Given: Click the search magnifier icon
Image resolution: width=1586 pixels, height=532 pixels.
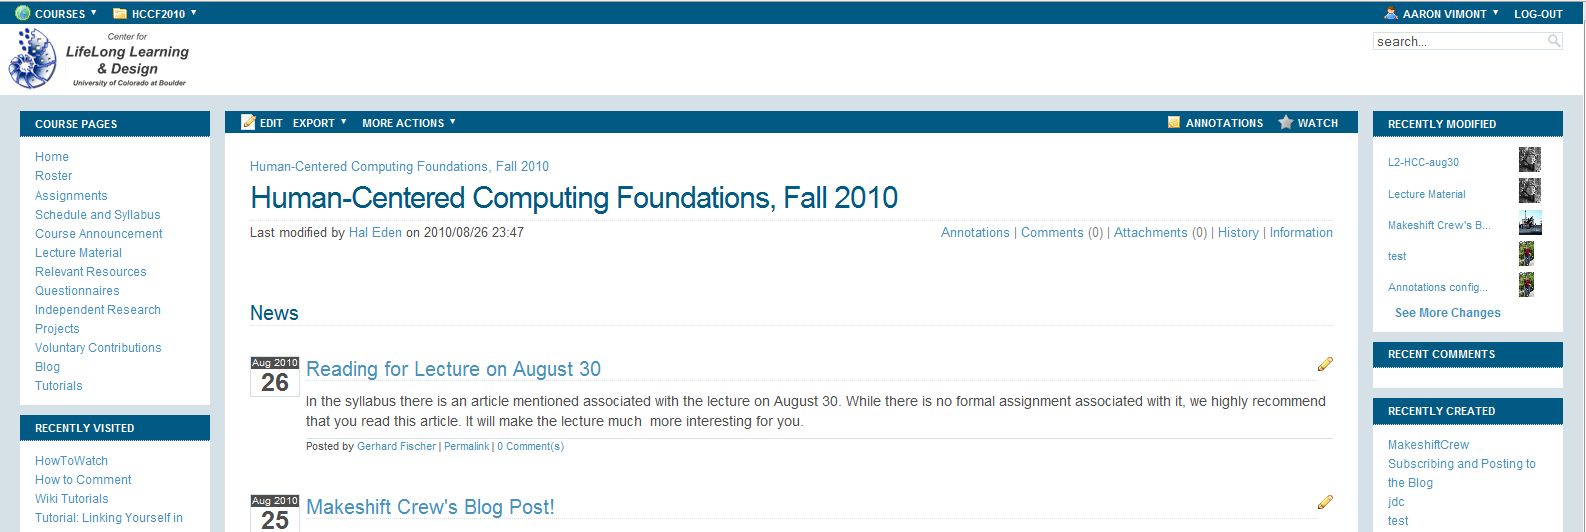Looking at the screenshot, I should pos(1554,41).
